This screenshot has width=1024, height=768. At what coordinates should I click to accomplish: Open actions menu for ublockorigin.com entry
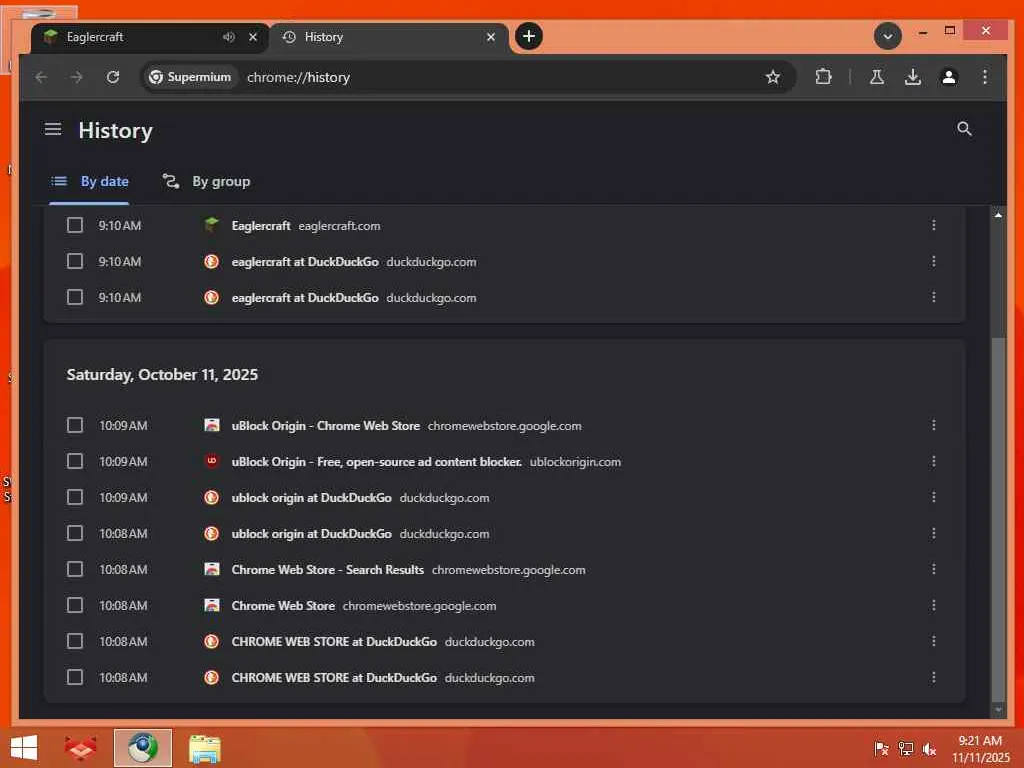click(x=934, y=461)
